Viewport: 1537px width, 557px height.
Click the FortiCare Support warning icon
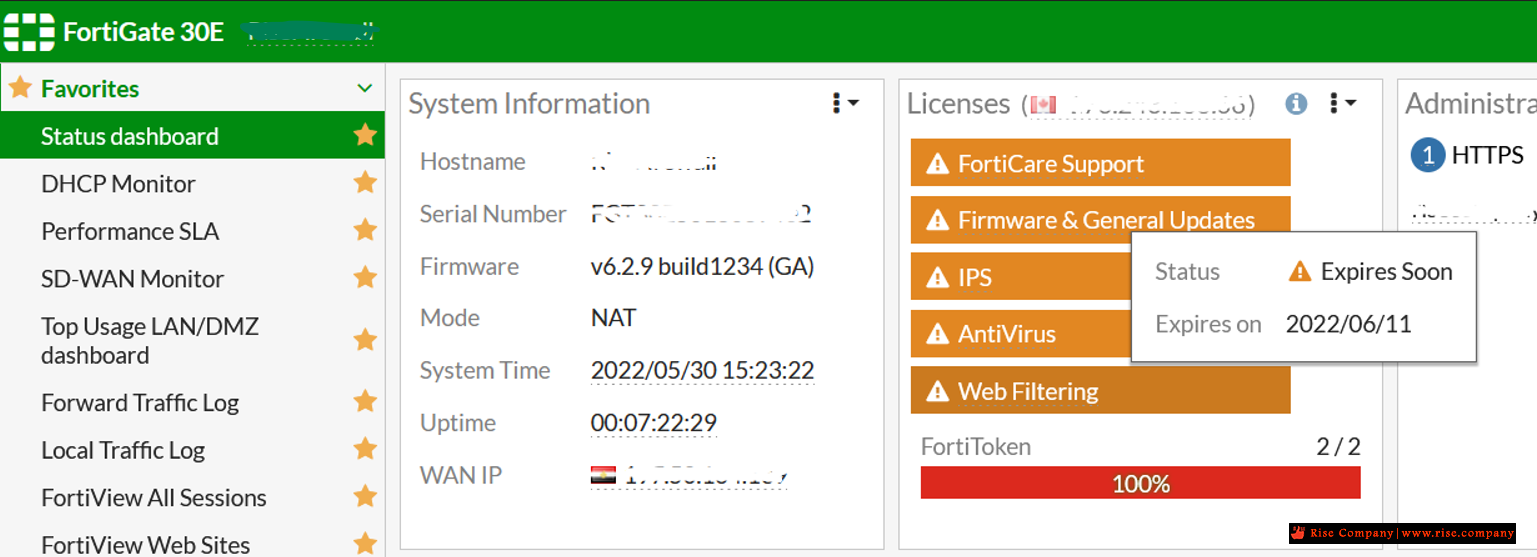(x=937, y=164)
